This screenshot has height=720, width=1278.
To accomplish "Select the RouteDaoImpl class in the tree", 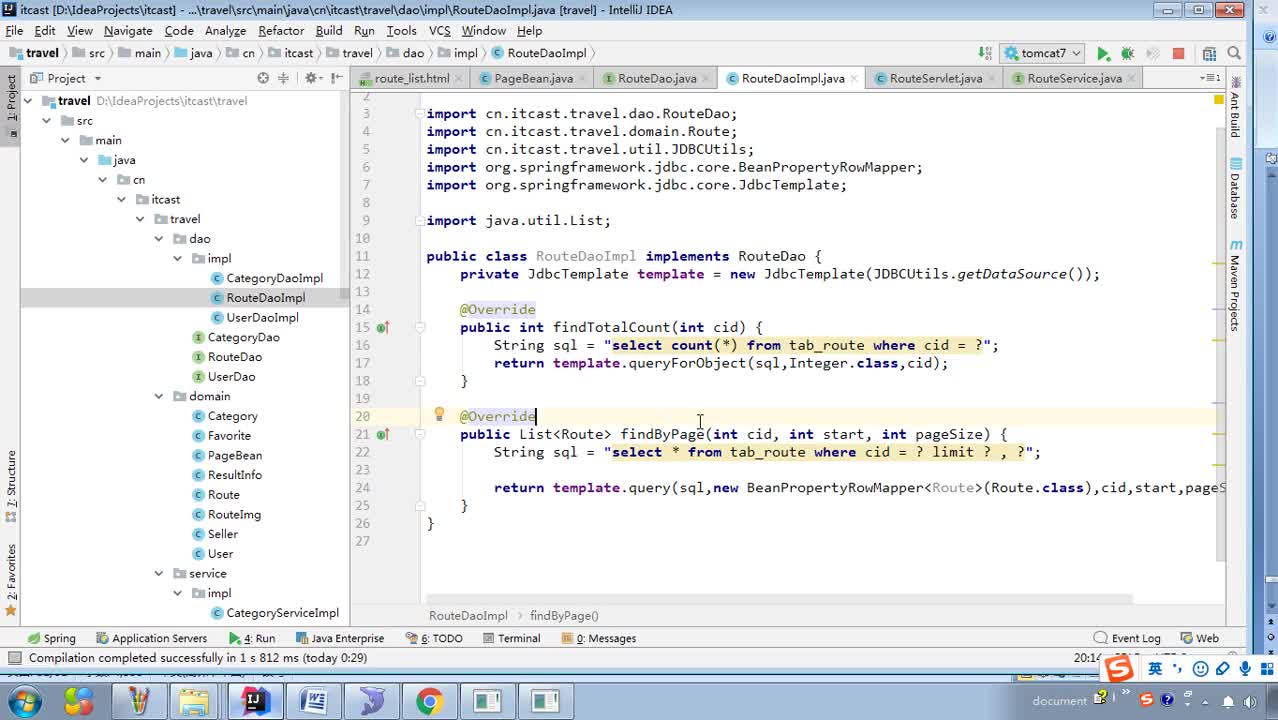I will pyautogui.click(x=265, y=298).
